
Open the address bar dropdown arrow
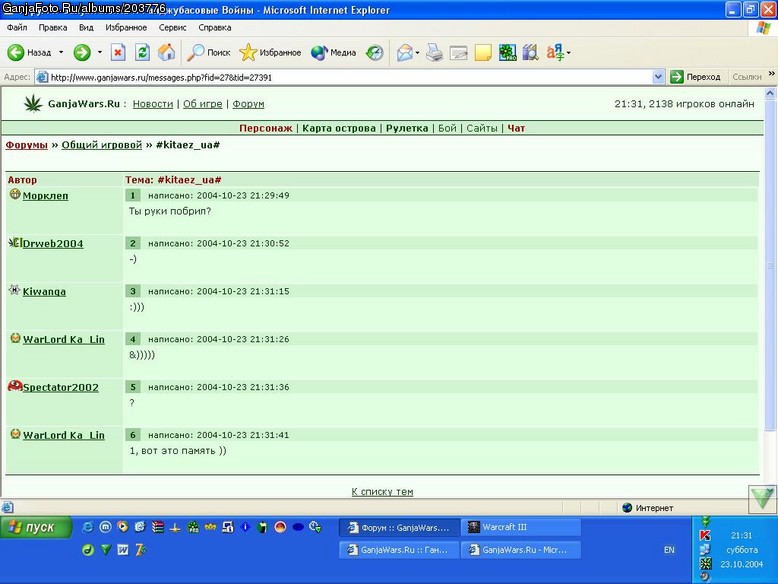point(658,77)
